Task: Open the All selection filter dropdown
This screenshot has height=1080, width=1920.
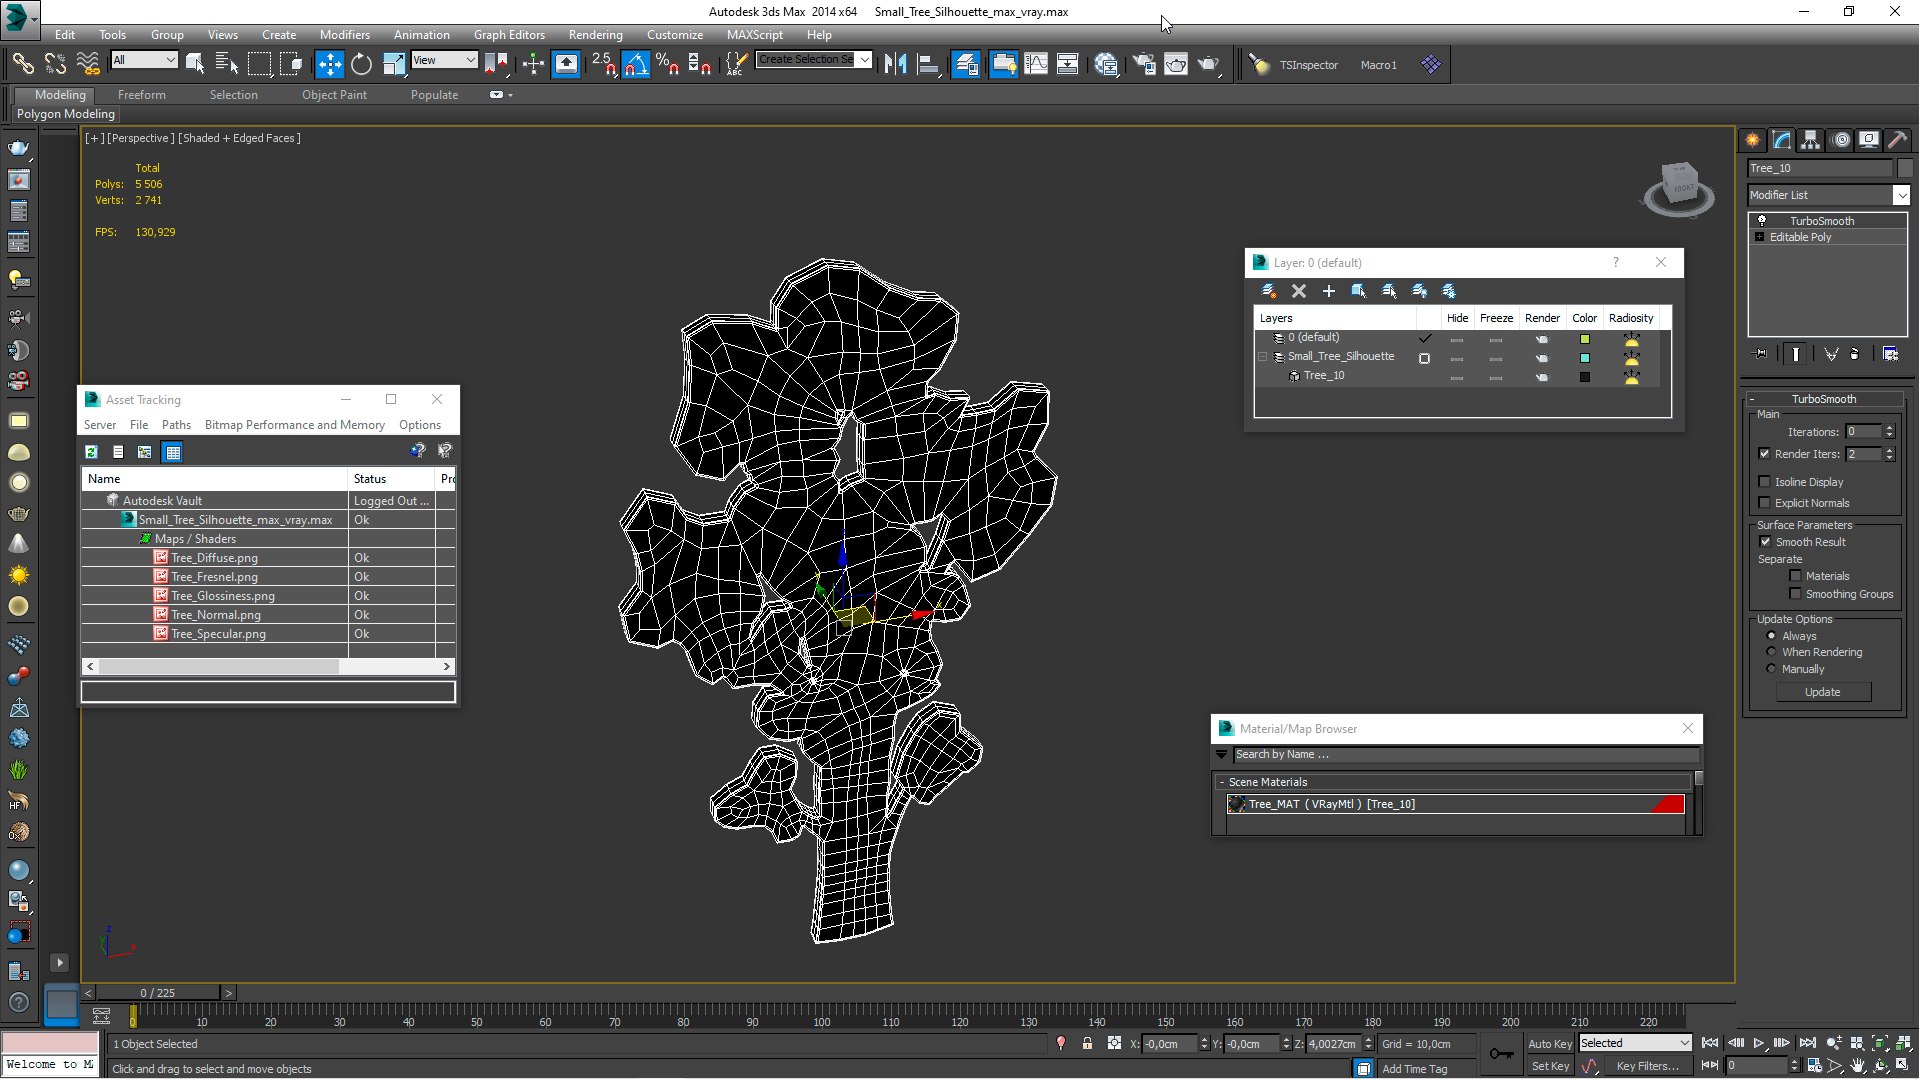Action: 144,60
